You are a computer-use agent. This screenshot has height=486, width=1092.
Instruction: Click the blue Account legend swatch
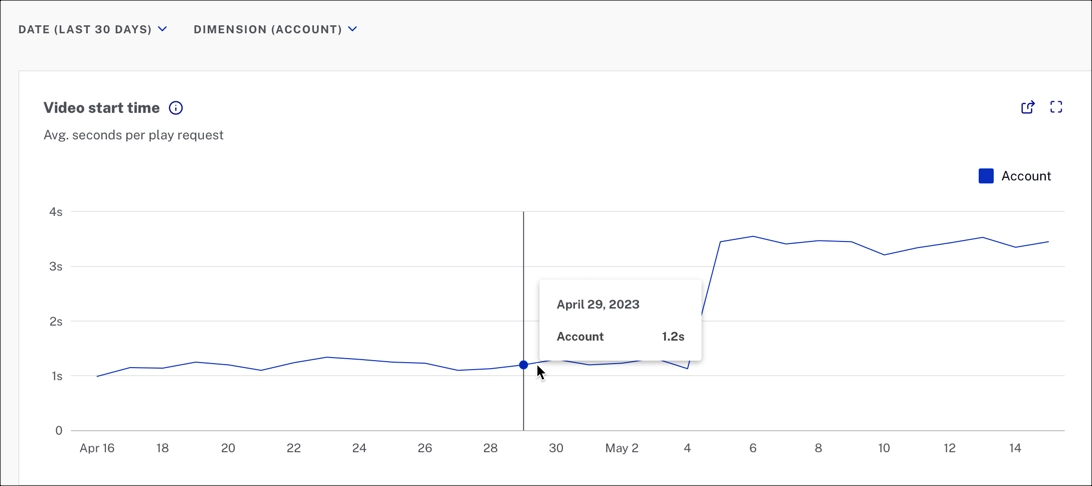tap(986, 176)
